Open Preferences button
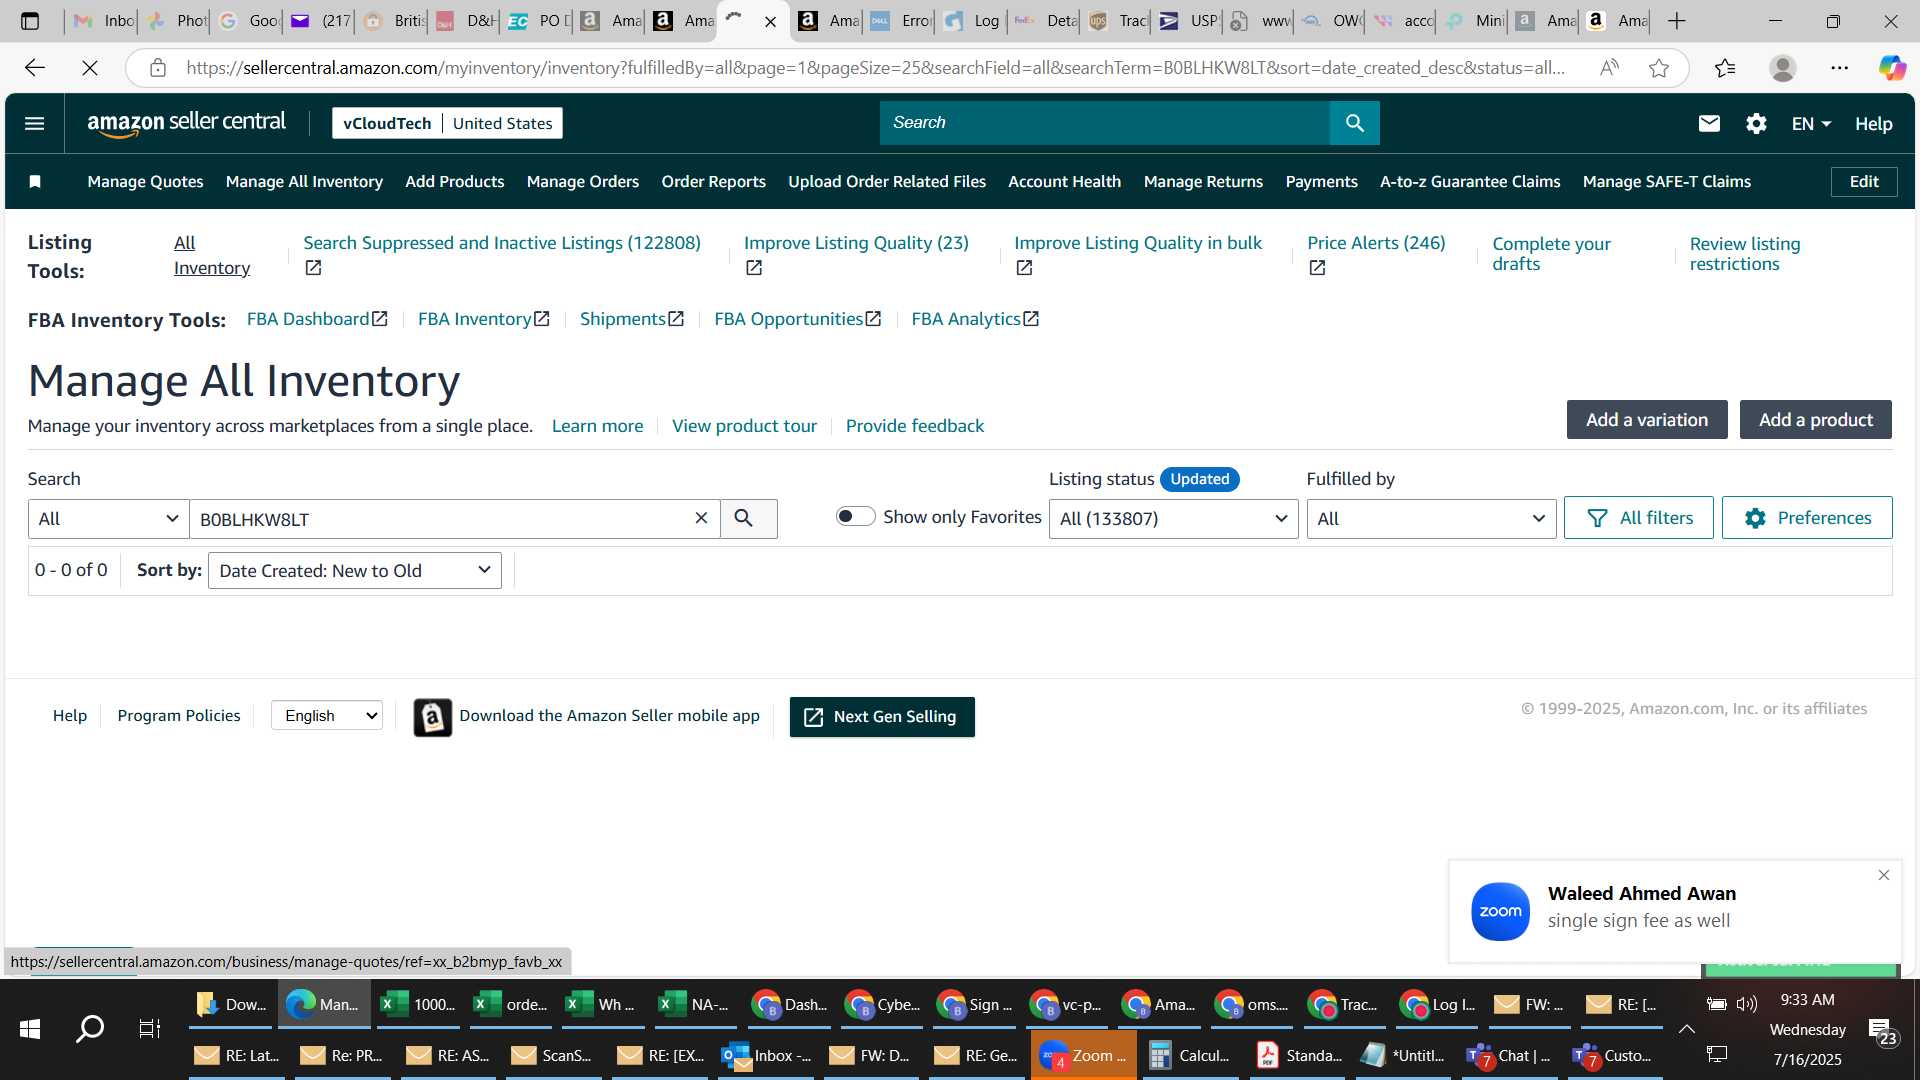Image resolution: width=1920 pixels, height=1080 pixels. coord(1807,518)
